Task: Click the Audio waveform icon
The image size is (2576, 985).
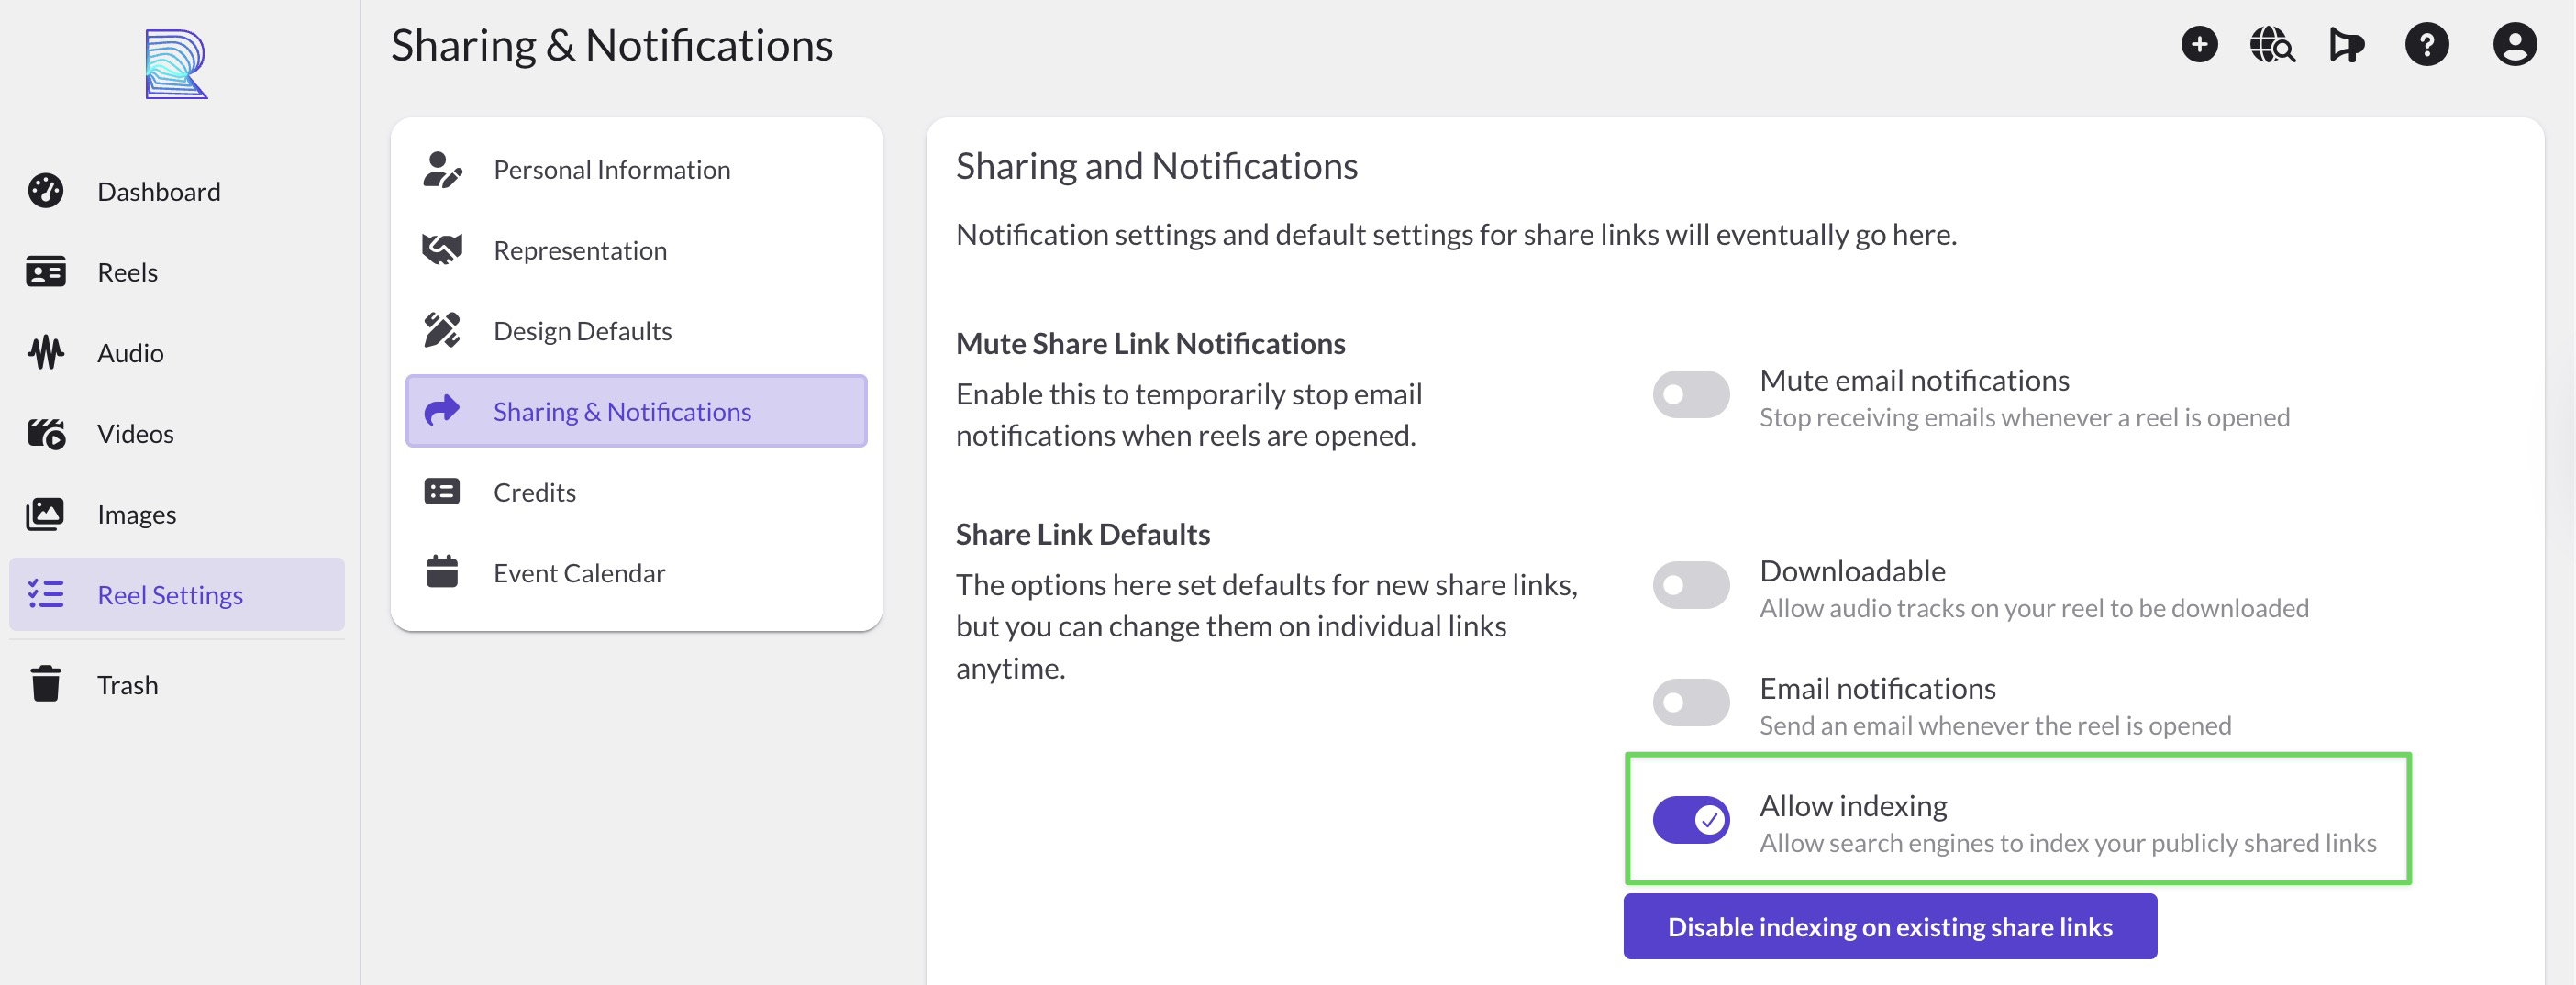Action: point(46,353)
